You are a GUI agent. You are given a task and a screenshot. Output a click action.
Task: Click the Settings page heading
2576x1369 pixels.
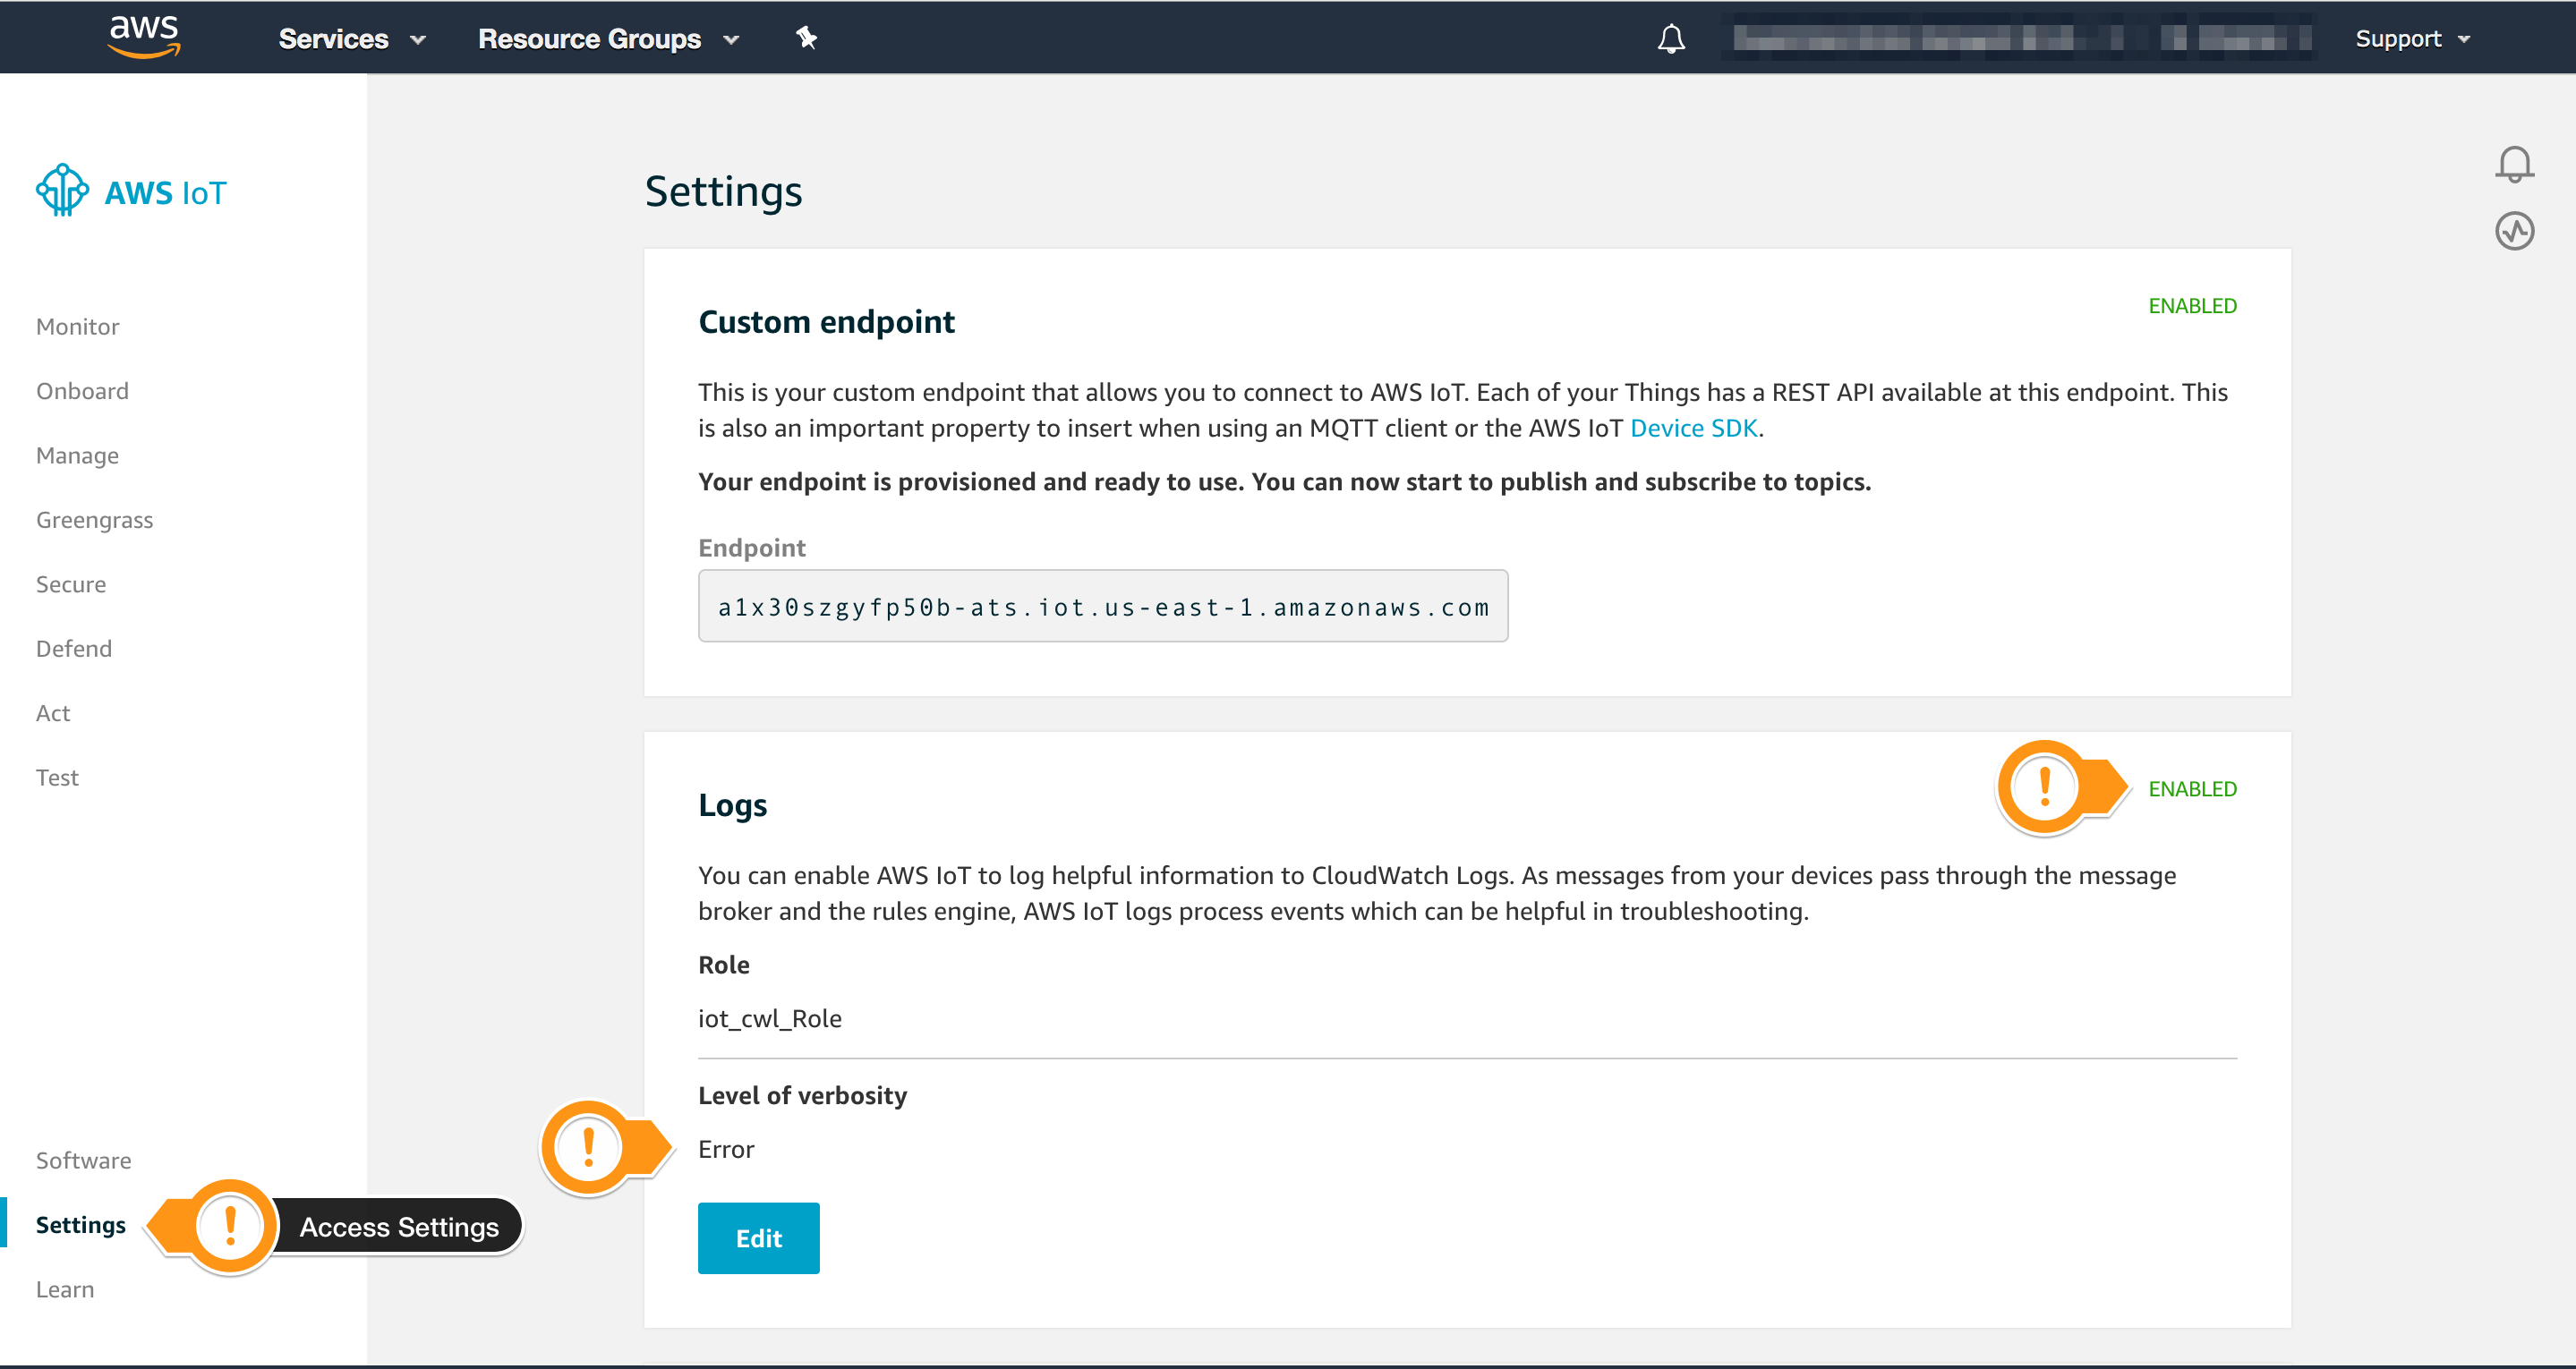[x=723, y=192]
